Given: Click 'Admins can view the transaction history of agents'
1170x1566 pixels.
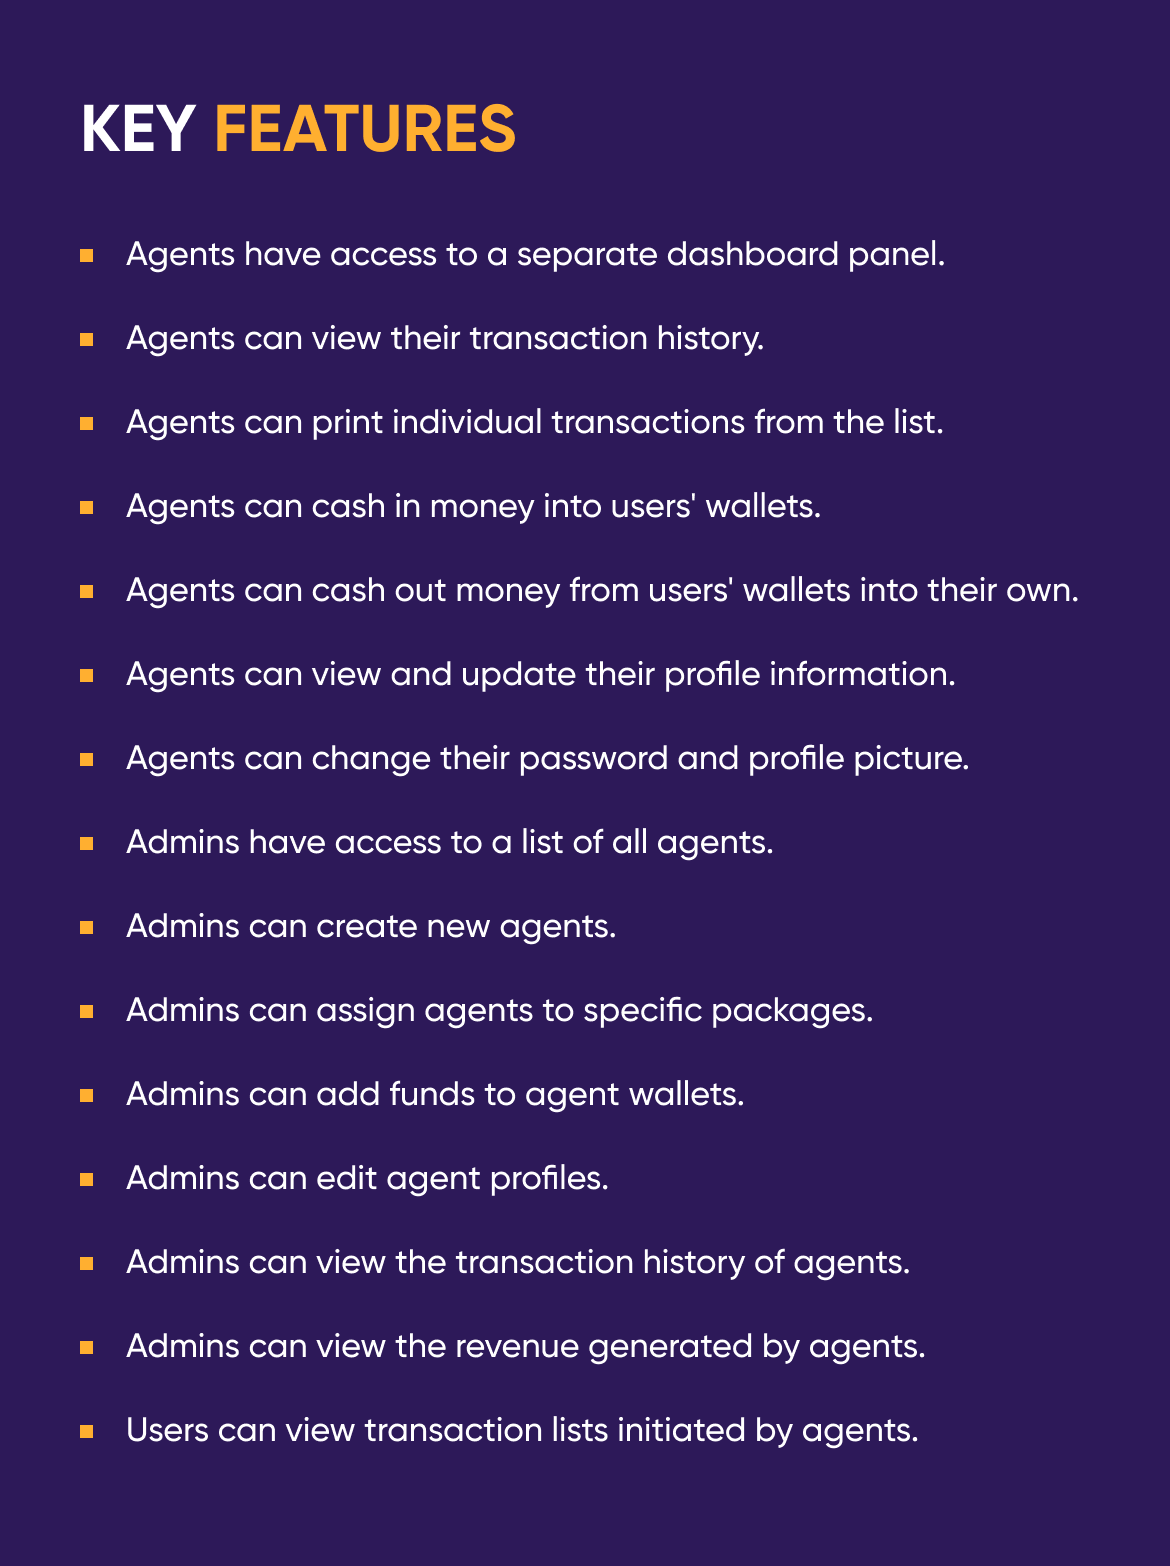Looking at the screenshot, I should (x=518, y=1263).
